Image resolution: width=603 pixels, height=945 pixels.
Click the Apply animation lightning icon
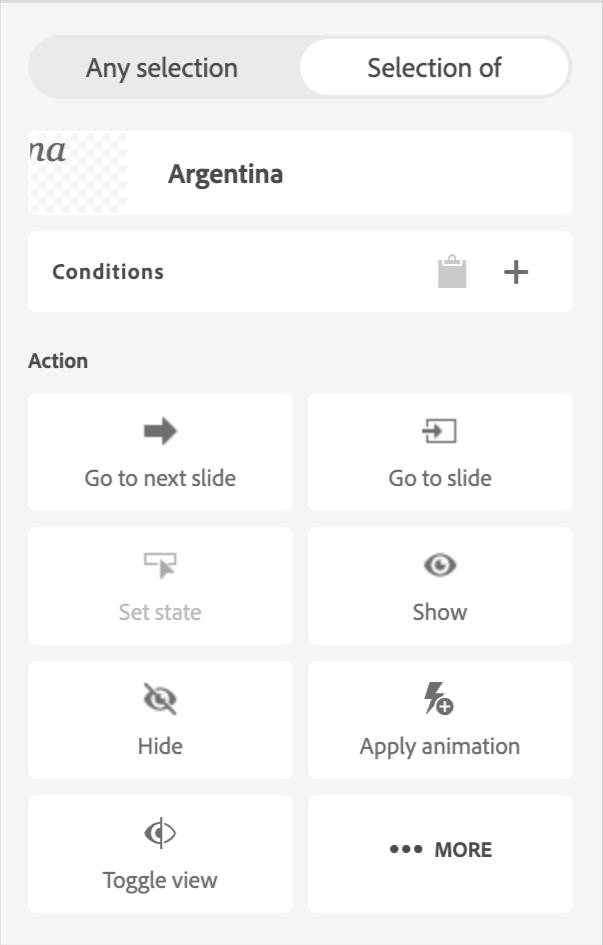click(439, 699)
